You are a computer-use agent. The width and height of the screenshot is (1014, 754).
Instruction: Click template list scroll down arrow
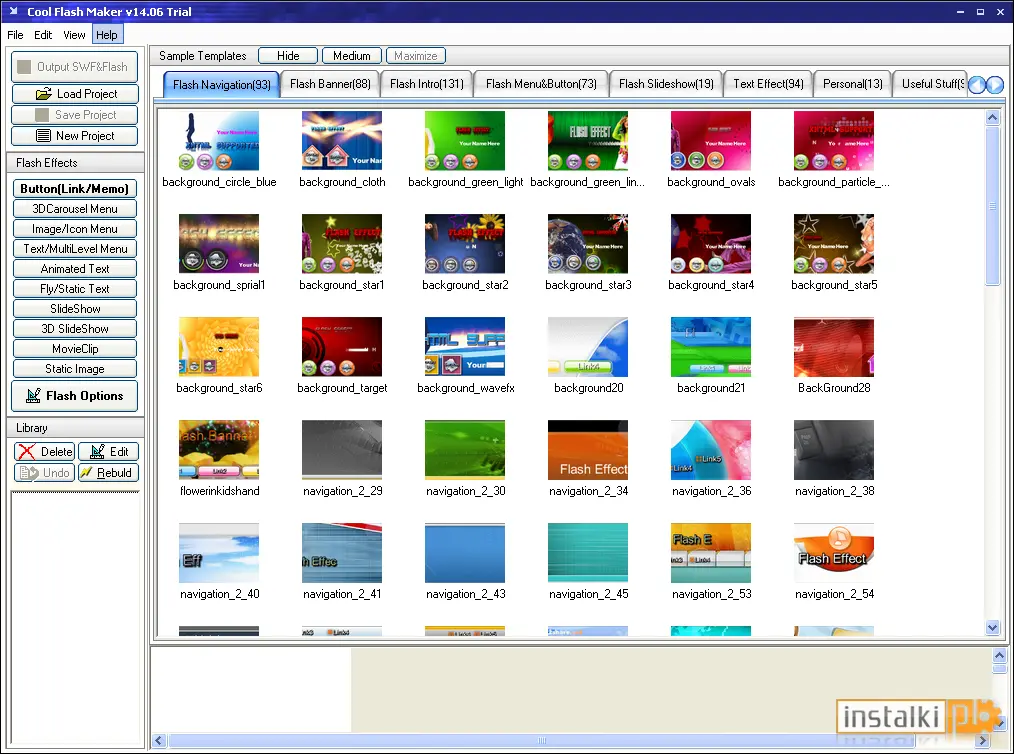[993, 627]
